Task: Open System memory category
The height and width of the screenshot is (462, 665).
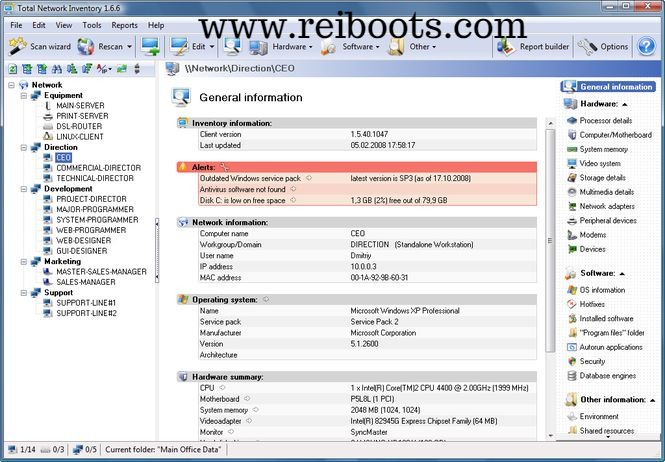Action: point(604,149)
